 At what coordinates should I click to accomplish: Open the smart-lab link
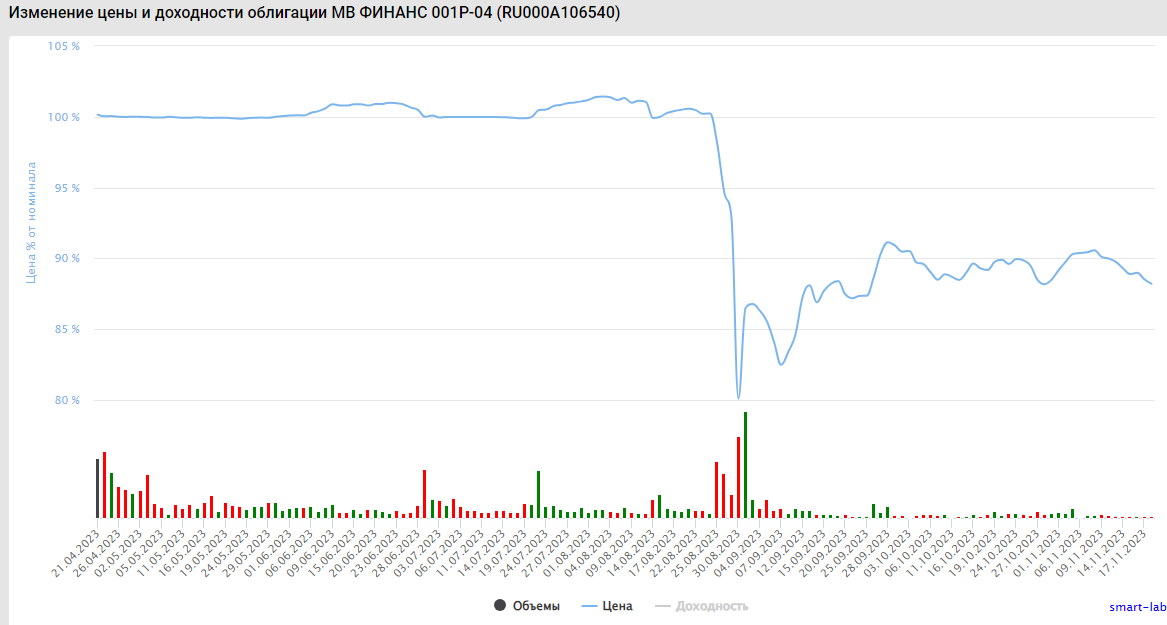[x=1137, y=607]
